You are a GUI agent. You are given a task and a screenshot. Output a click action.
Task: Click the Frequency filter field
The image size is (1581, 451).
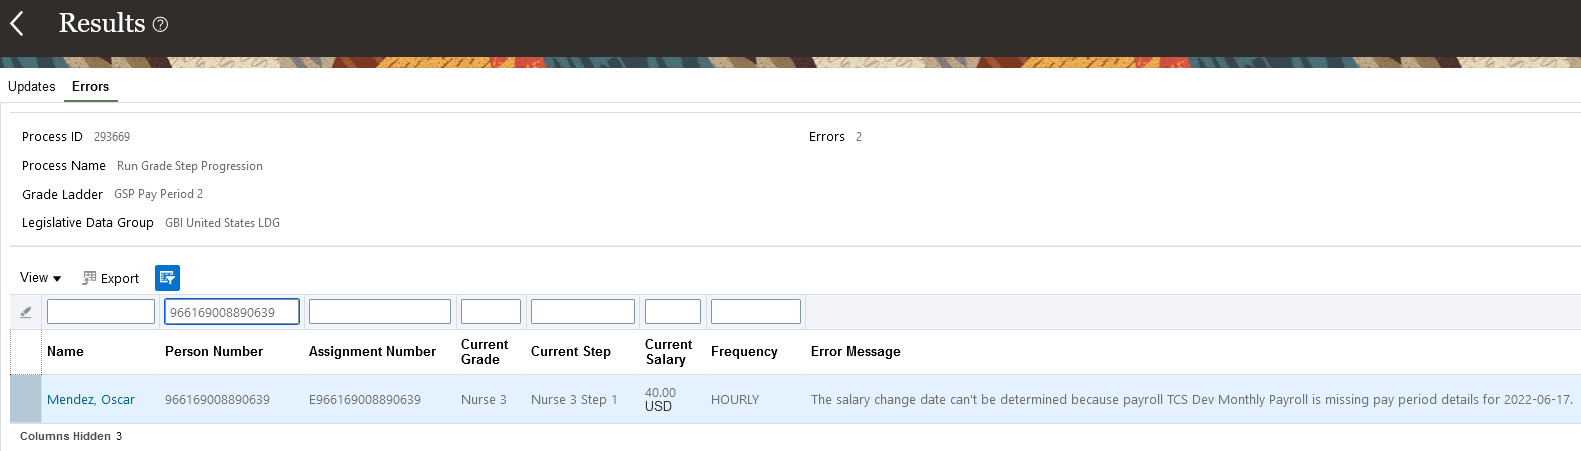coord(756,312)
